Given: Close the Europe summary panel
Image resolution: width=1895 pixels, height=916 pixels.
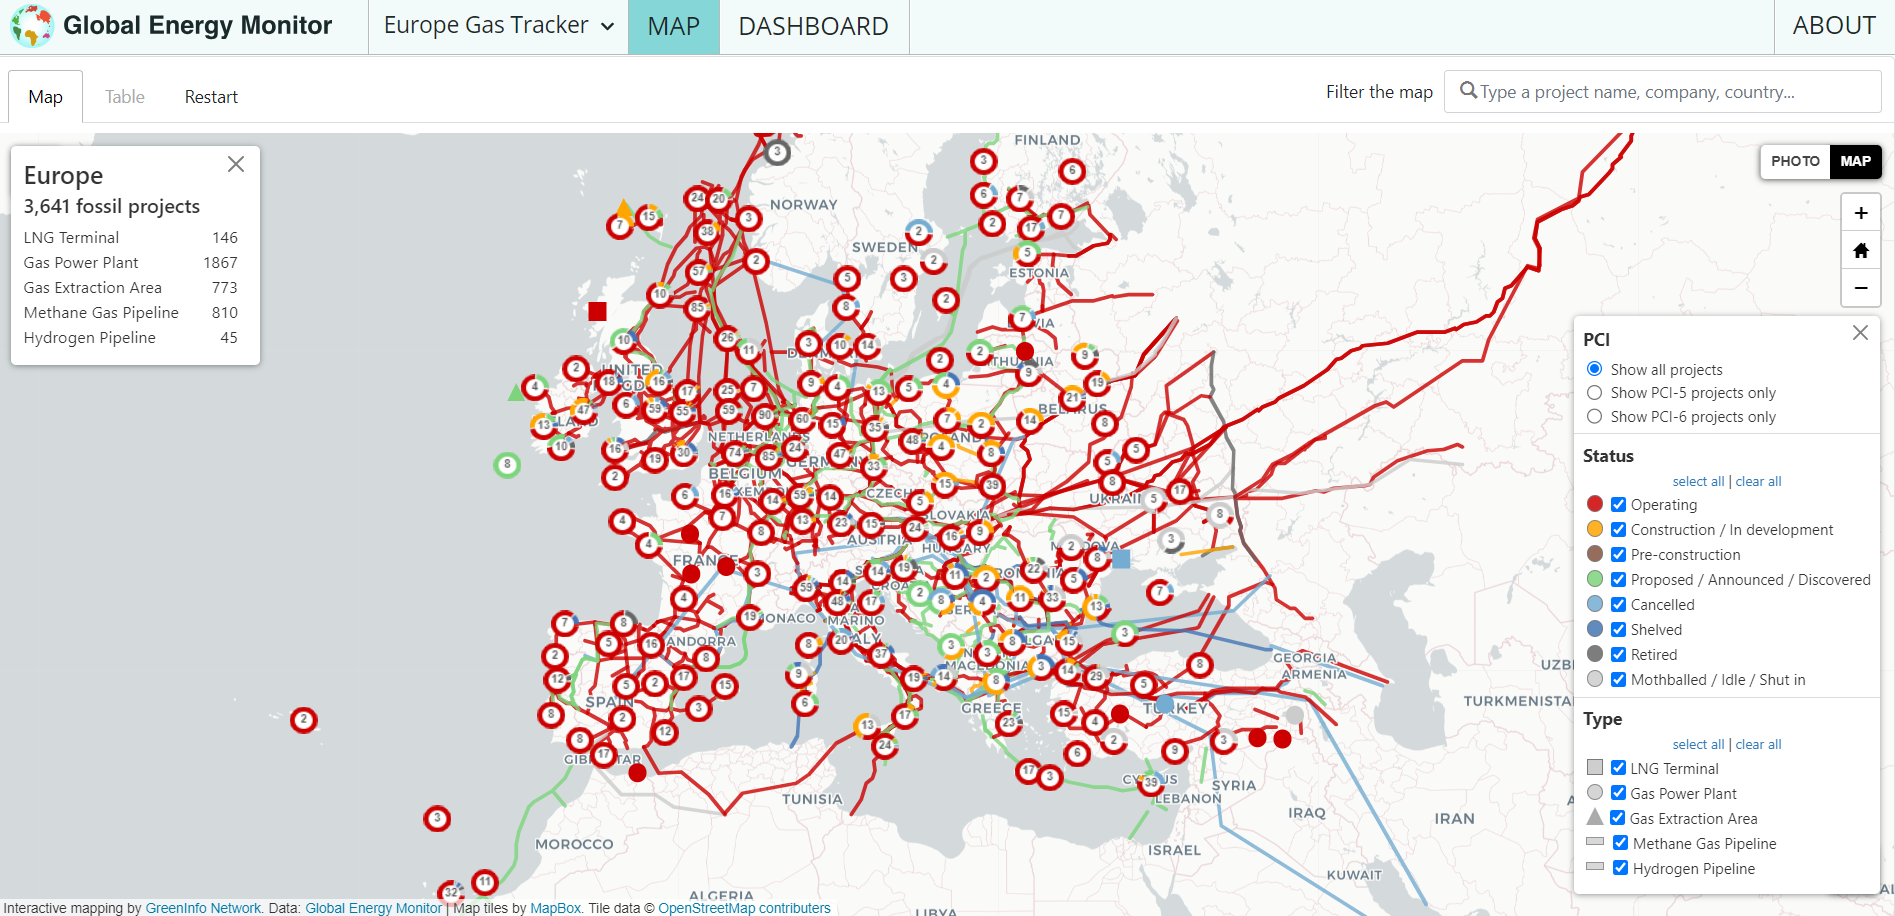Looking at the screenshot, I should (x=236, y=164).
